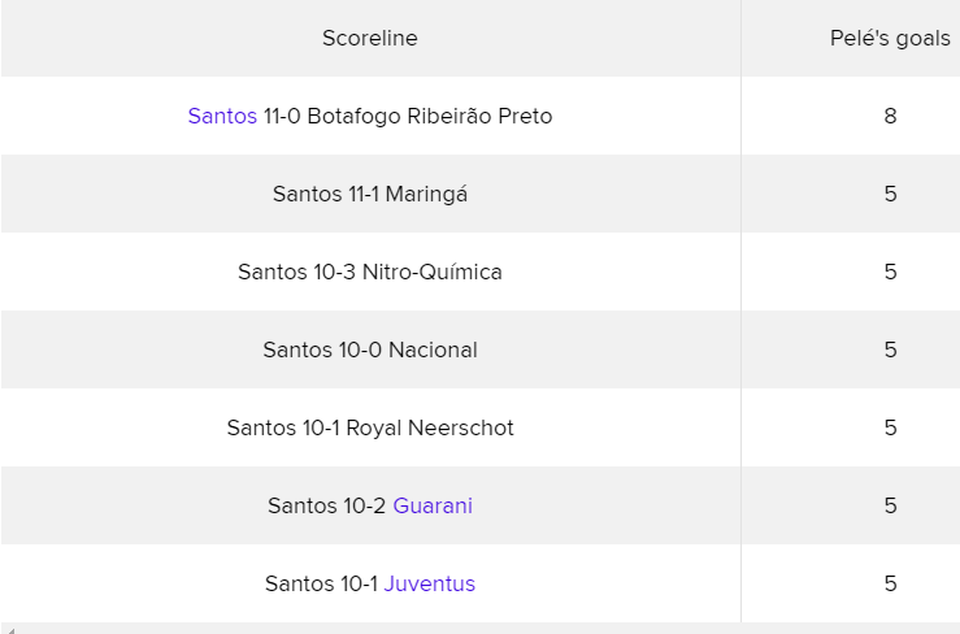The image size is (960, 634).
Task: Click the horizontal scrollbar track at bottom
Action: [x=484, y=629]
